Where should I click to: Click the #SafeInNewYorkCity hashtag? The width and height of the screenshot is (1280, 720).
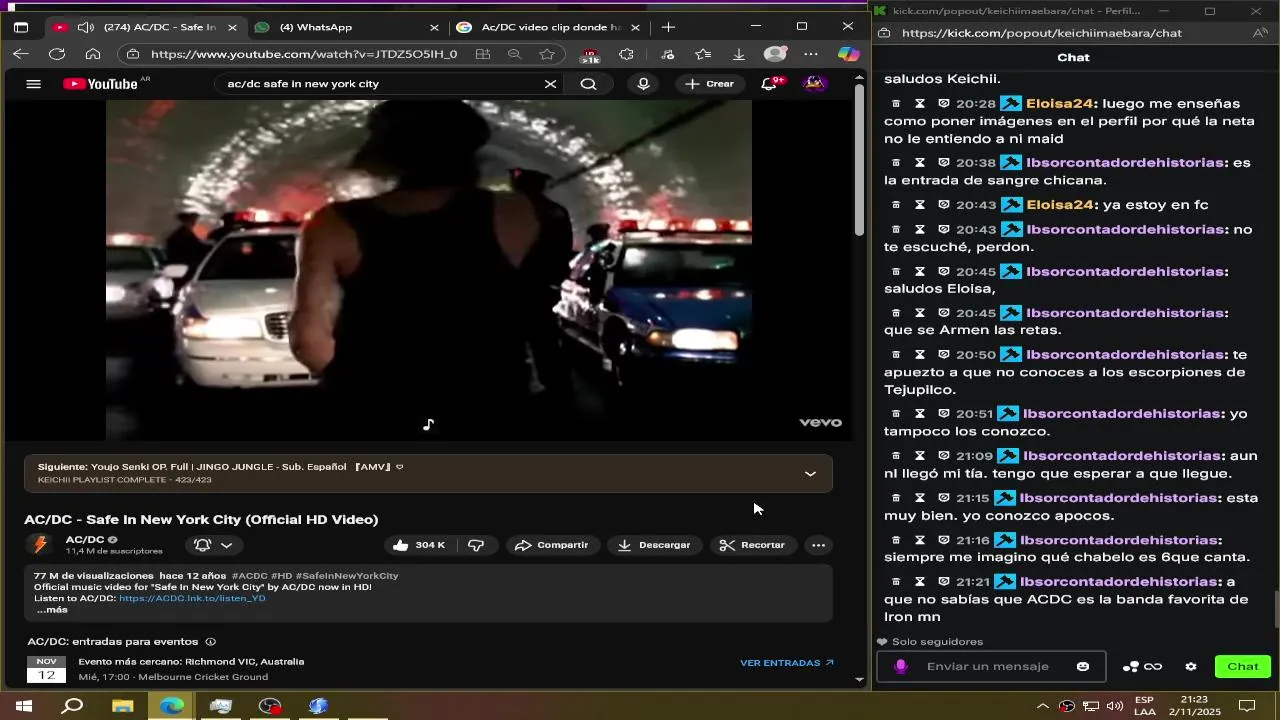[347, 576]
